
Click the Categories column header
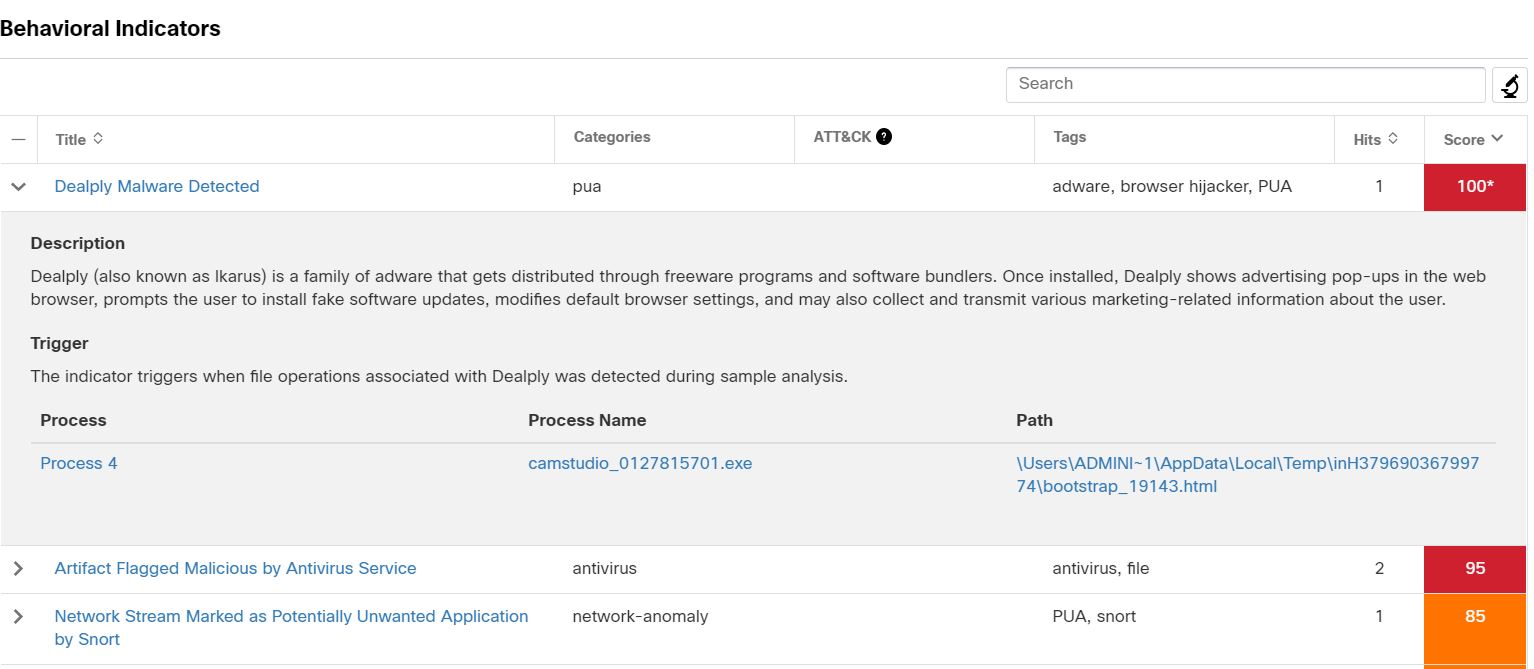[x=612, y=137]
